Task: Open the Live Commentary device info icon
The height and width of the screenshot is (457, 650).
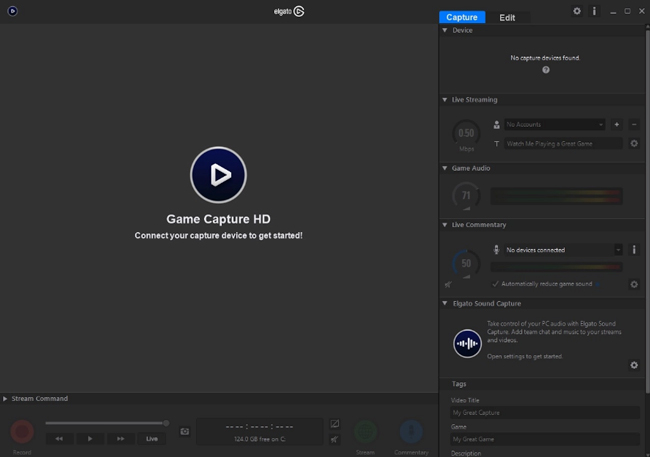Action: pyautogui.click(x=634, y=250)
